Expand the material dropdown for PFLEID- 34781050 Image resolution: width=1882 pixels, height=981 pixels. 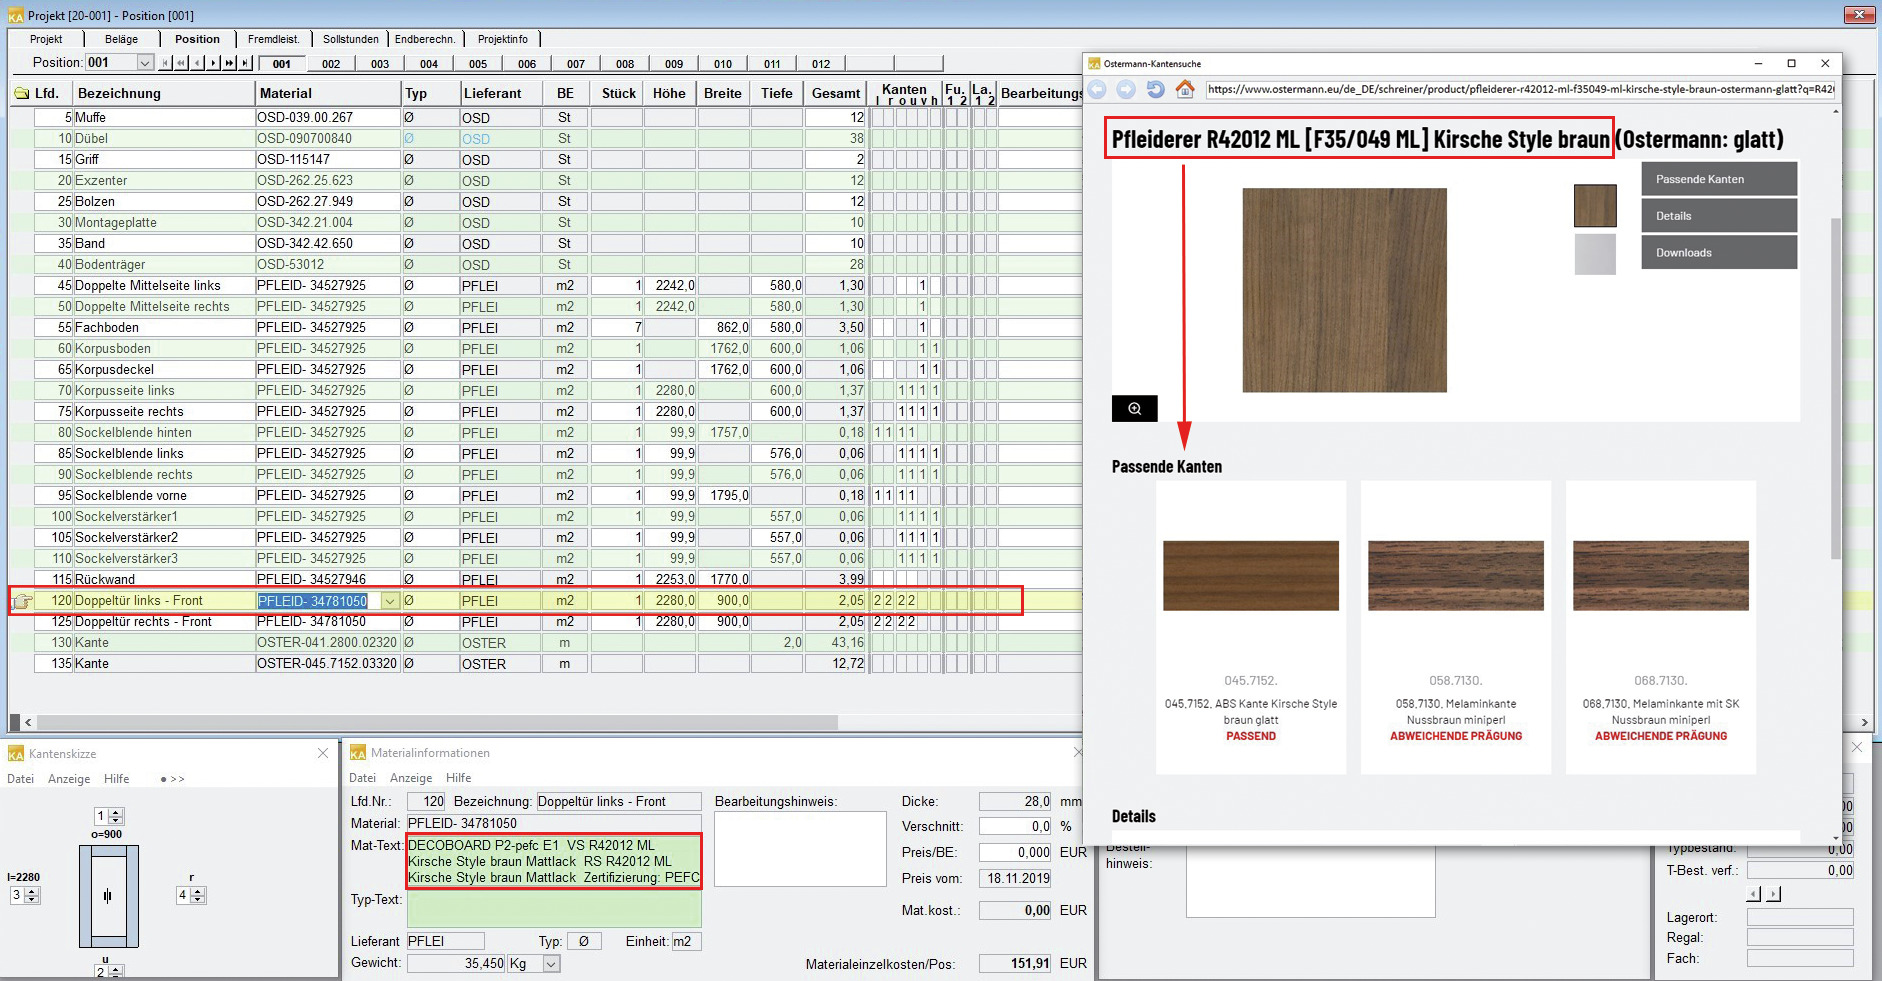(390, 601)
